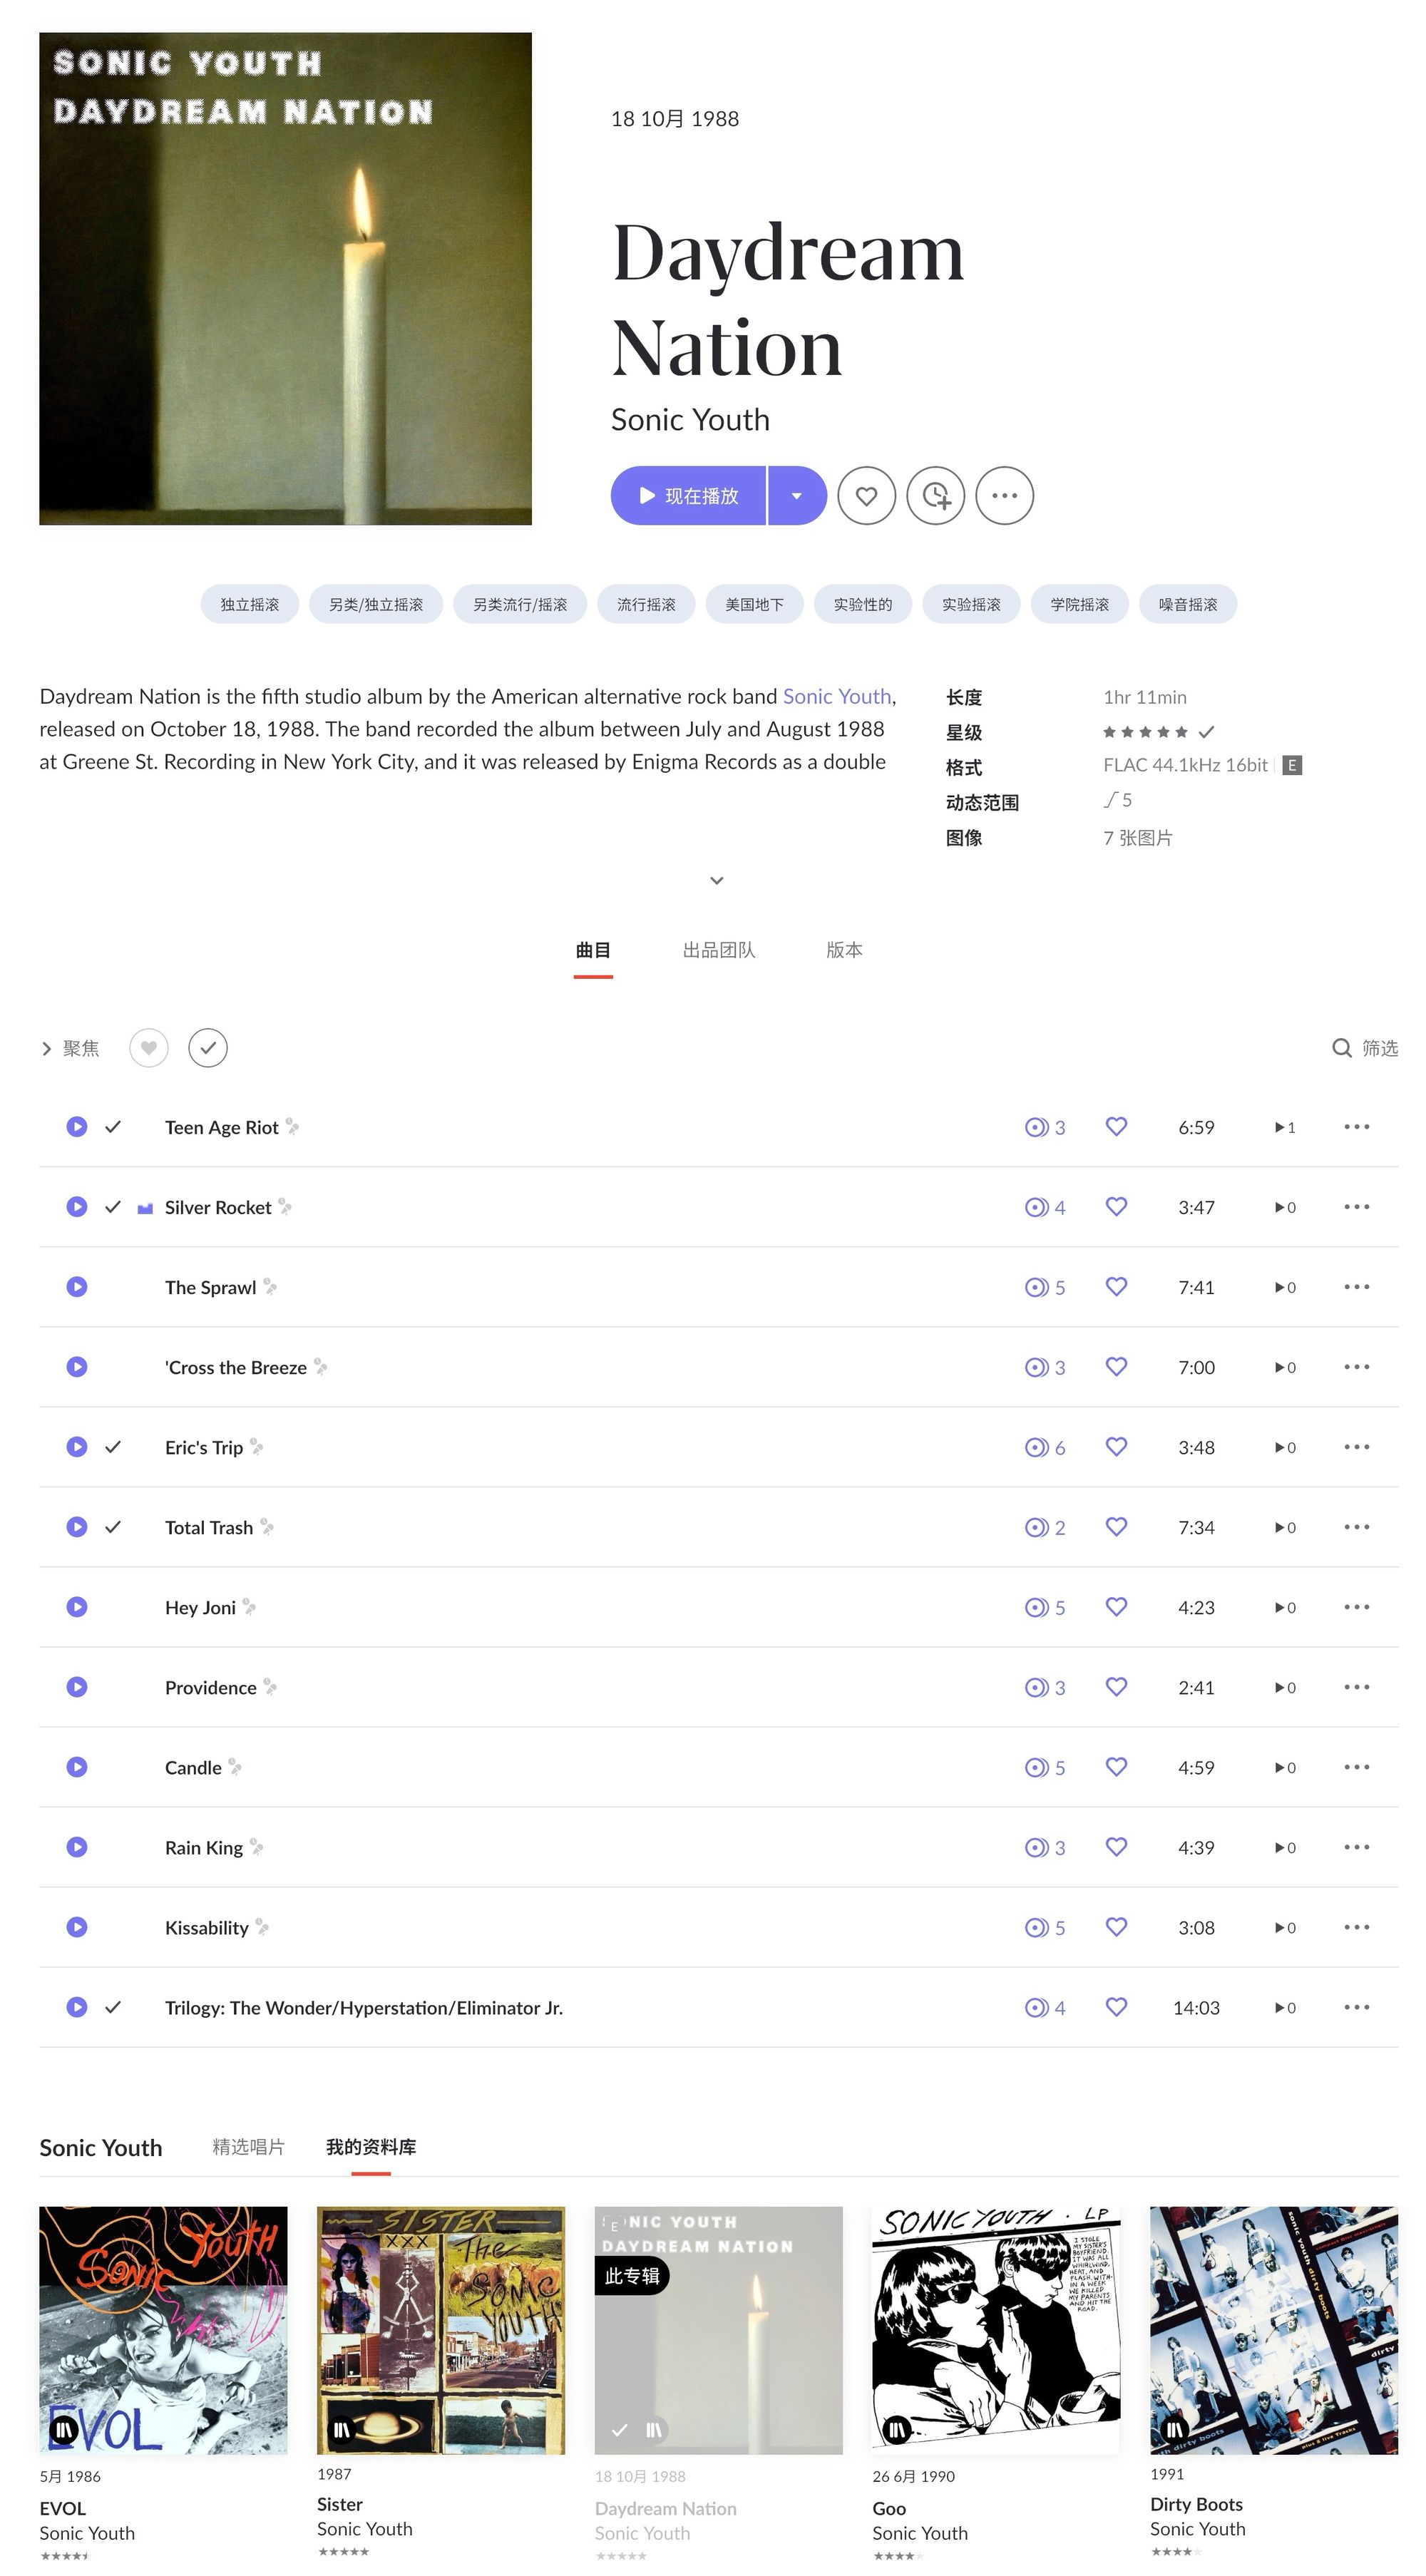Click the Daydream Nation cover art
This screenshot has width=1426, height=2576.
[286, 279]
